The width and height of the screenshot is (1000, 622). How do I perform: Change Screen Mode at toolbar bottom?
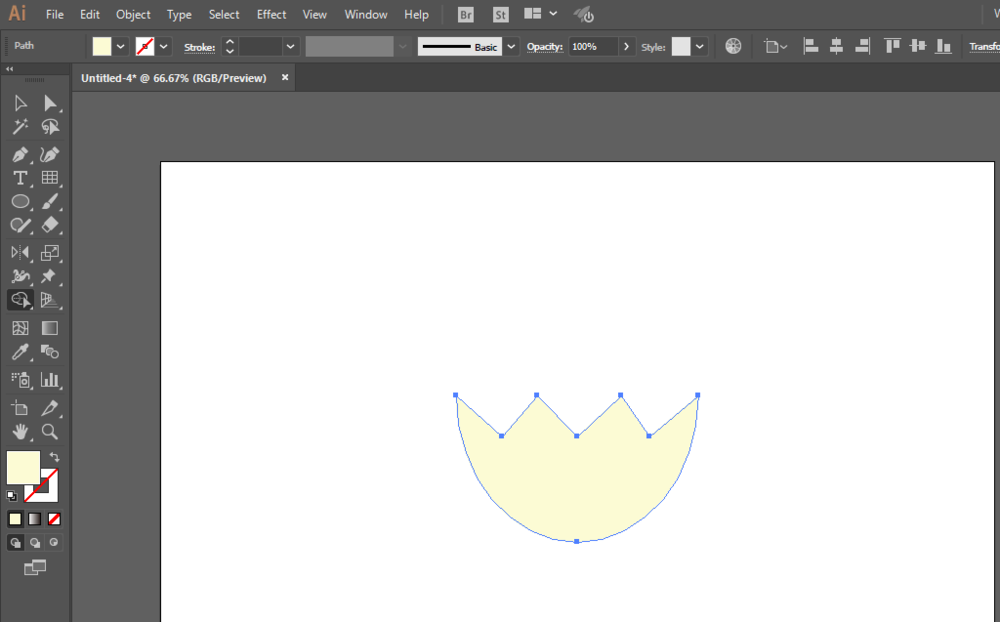35,567
